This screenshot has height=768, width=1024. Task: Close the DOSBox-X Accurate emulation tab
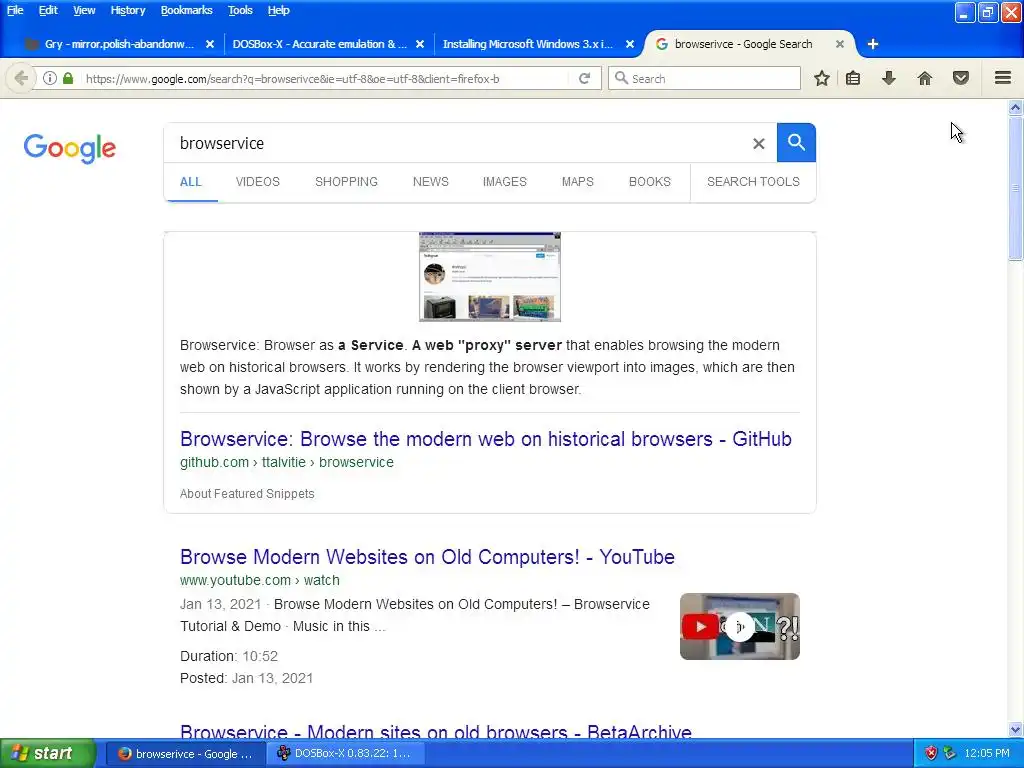[x=420, y=44]
